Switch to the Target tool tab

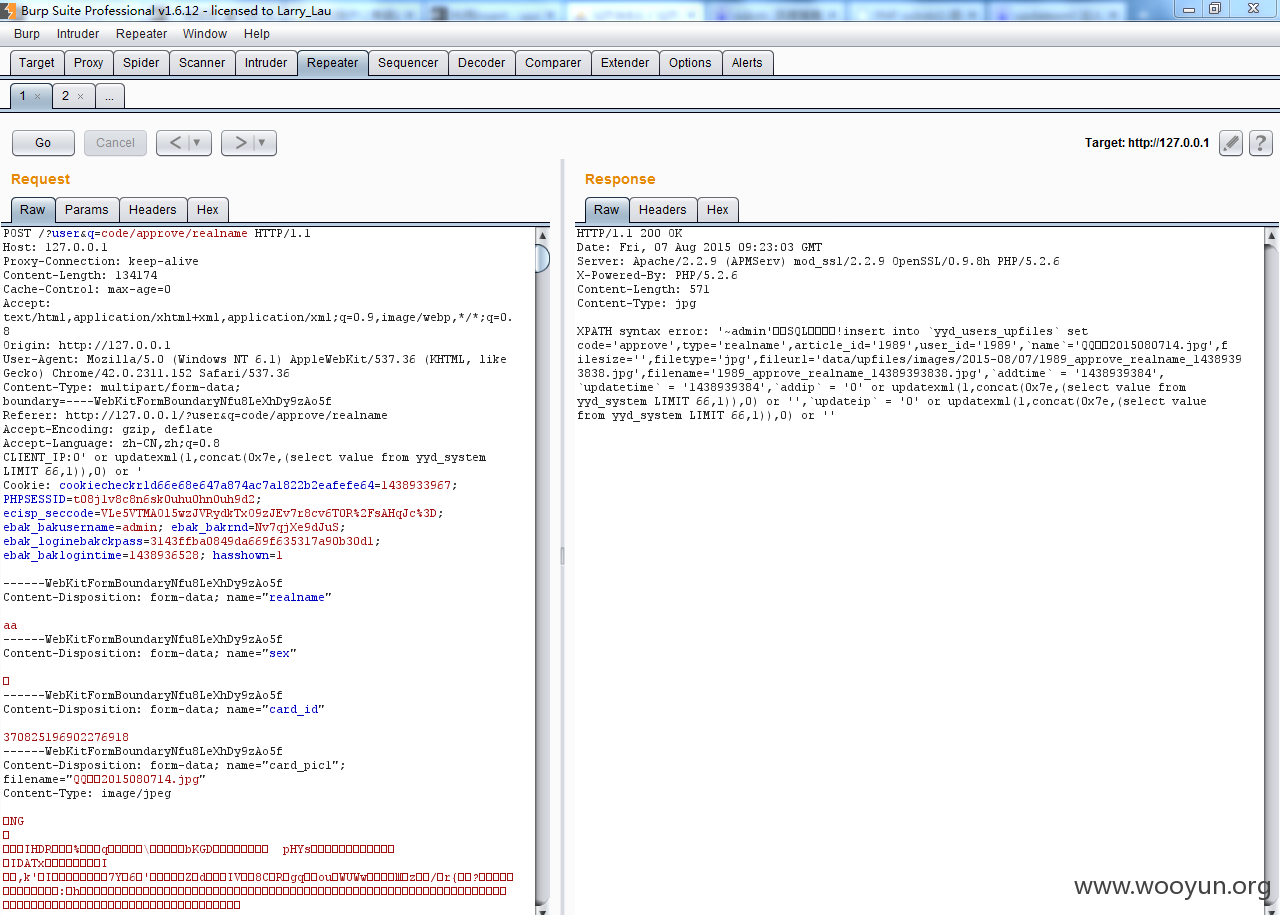(37, 63)
